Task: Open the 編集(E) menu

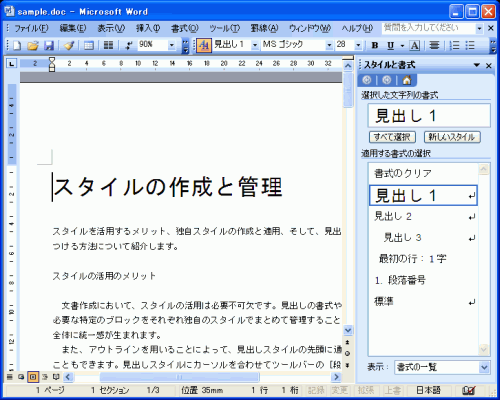Action: click(x=73, y=29)
